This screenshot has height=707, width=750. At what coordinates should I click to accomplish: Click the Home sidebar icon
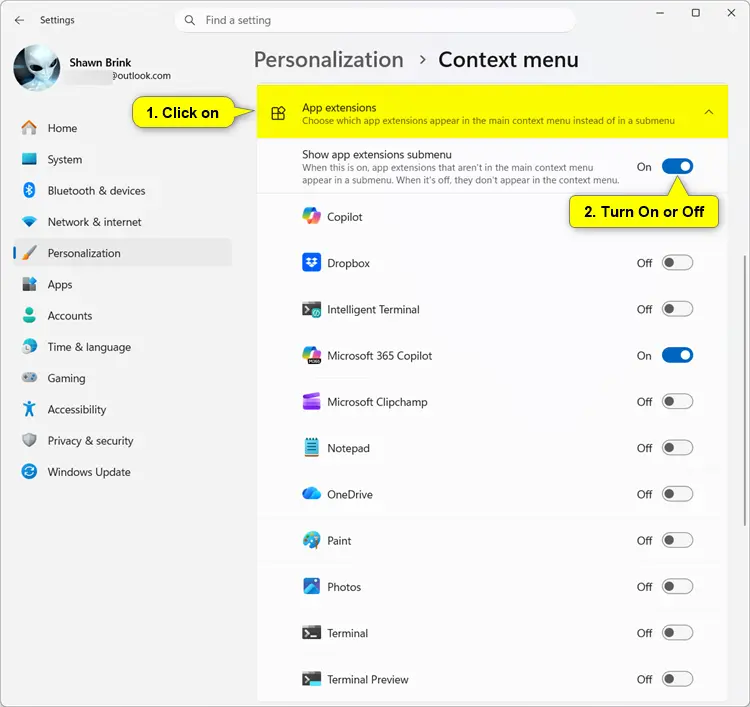pyautogui.click(x=29, y=128)
